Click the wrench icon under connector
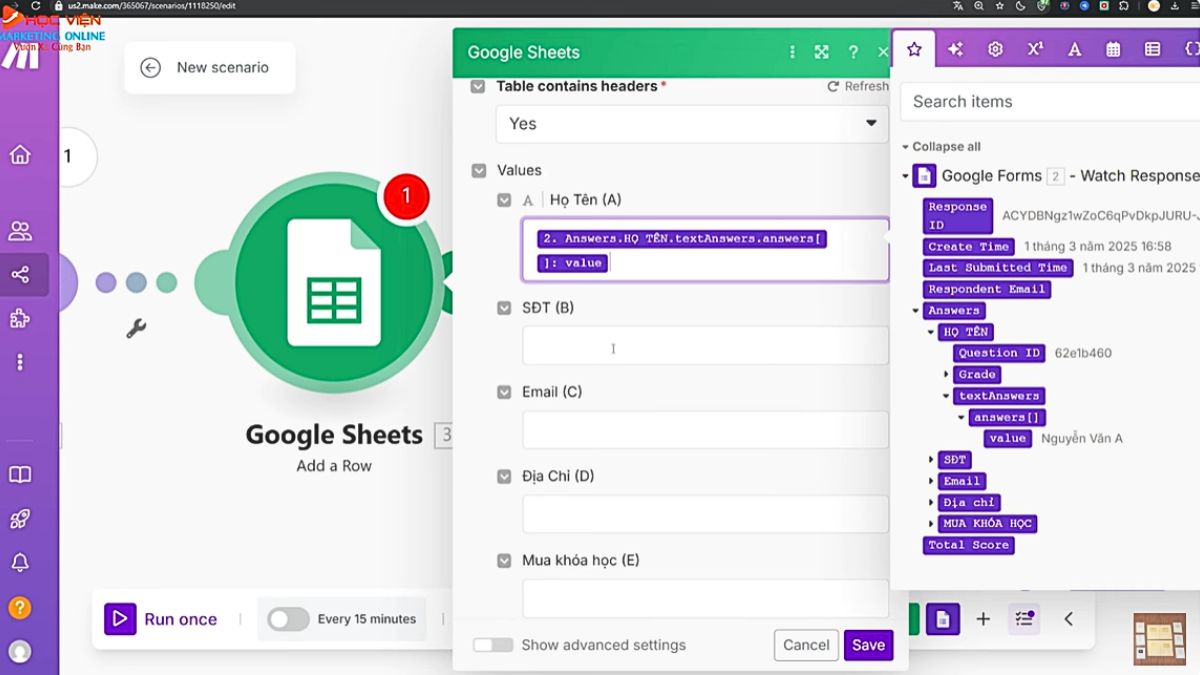Screen dimensions: 1200x675 tap(137, 328)
